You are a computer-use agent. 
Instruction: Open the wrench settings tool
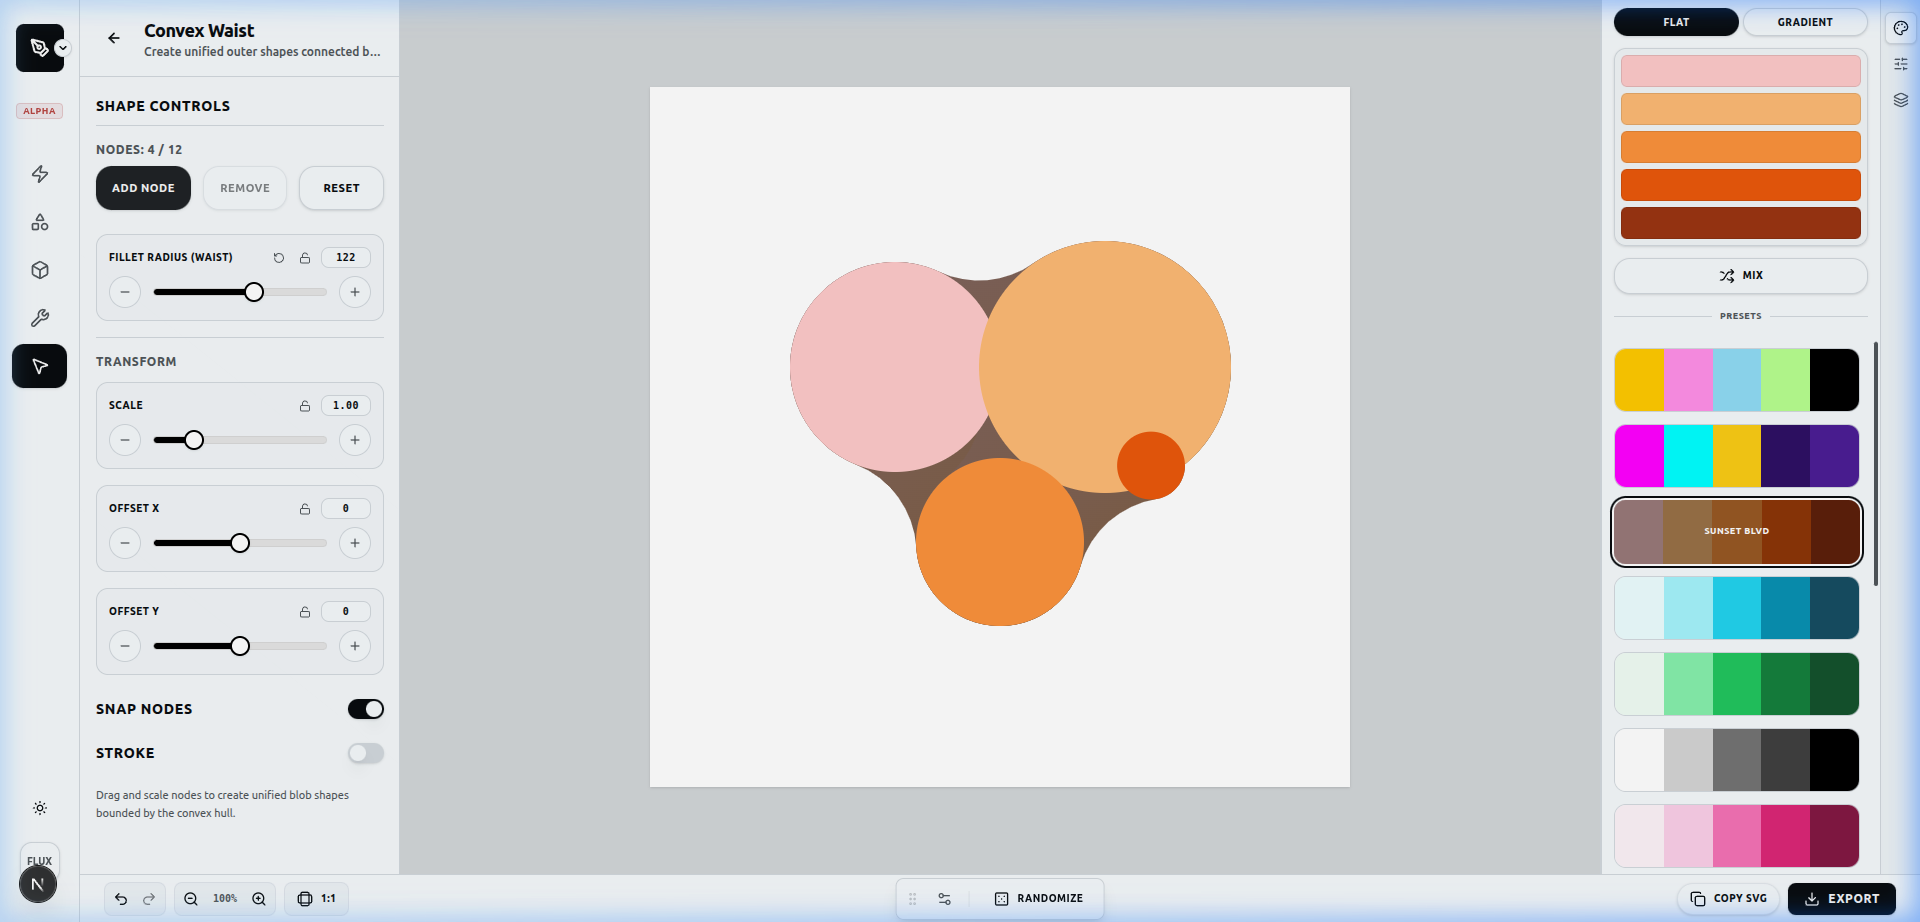(x=39, y=318)
